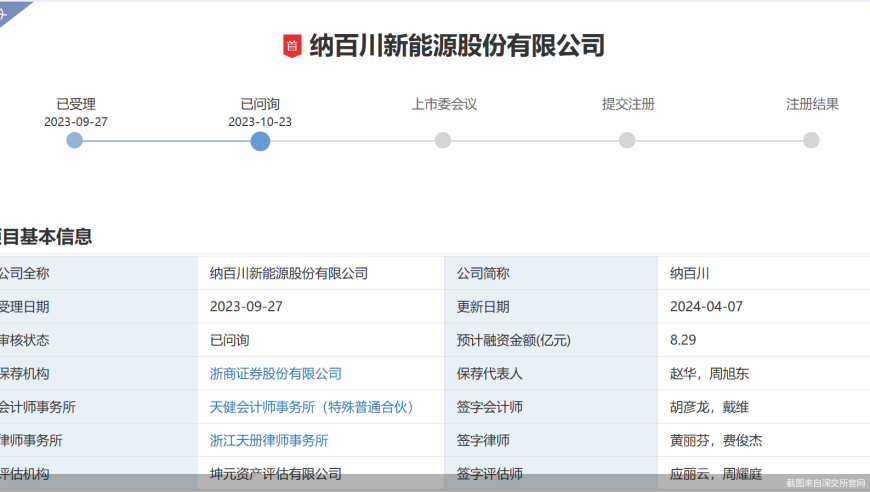Click the 注册结果 timeline node
The width and height of the screenshot is (870, 492).
coord(811,140)
